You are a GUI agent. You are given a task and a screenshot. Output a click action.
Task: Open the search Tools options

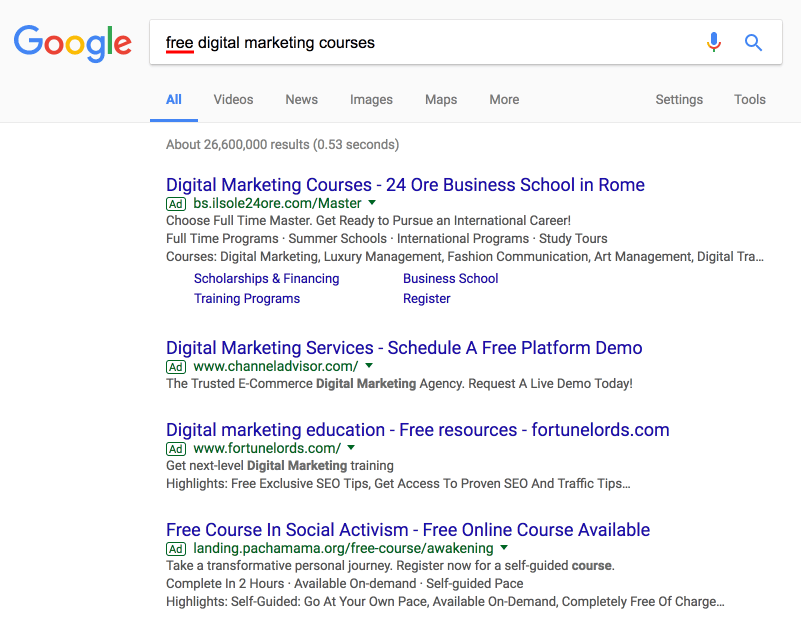coord(750,100)
